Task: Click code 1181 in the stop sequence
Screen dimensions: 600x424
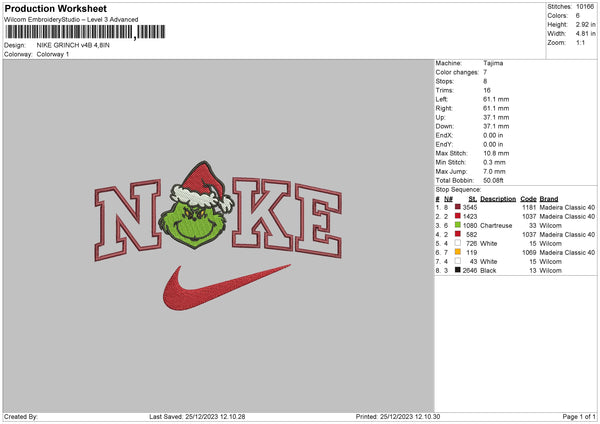Action: 529,207
